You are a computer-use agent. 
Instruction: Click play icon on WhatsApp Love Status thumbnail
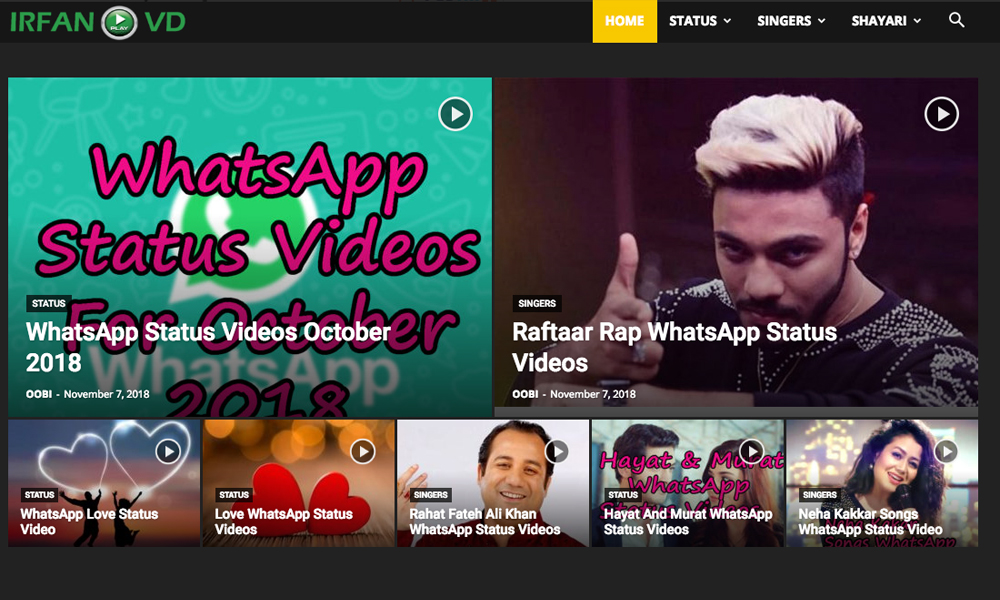168,452
